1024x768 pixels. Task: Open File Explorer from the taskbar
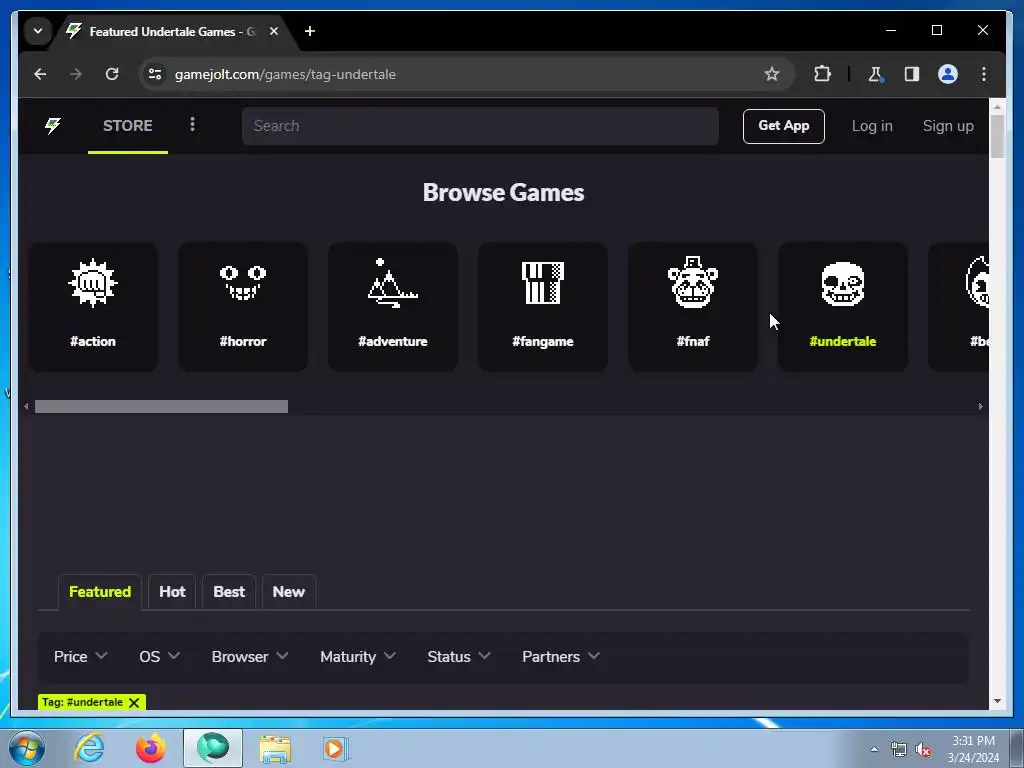275,748
